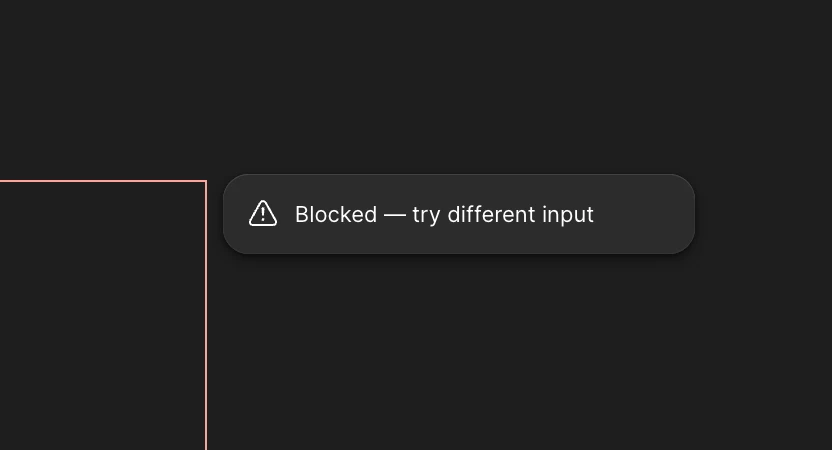Click the toast padding left of the warning icon
The width and height of the screenshot is (832, 450).
pos(236,214)
